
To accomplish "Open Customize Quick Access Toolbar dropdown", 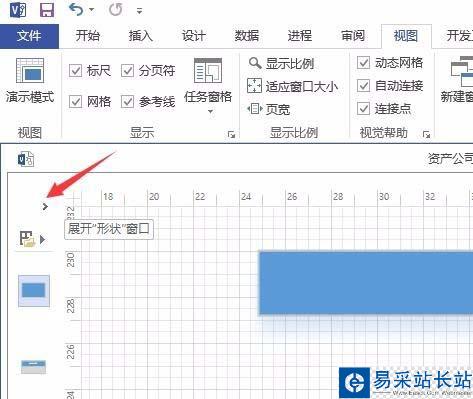I will (x=139, y=11).
